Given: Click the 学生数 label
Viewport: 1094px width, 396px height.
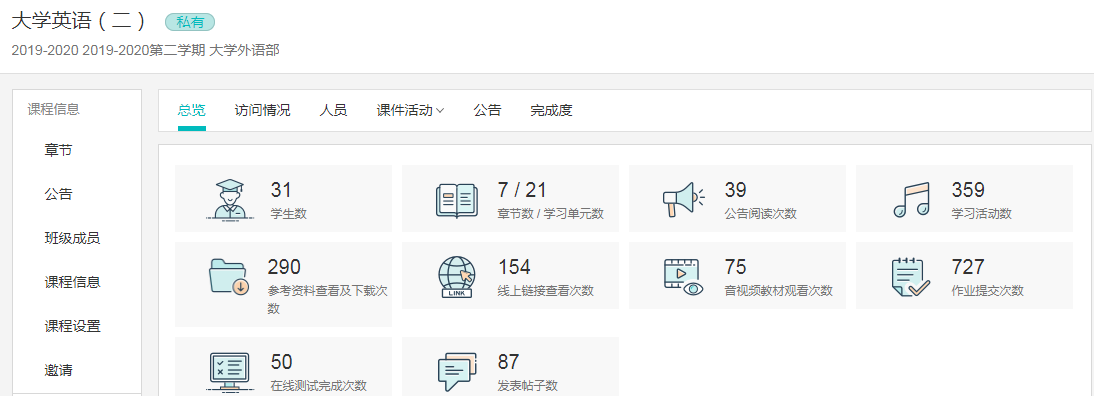Looking at the screenshot, I should (x=288, y=213).
